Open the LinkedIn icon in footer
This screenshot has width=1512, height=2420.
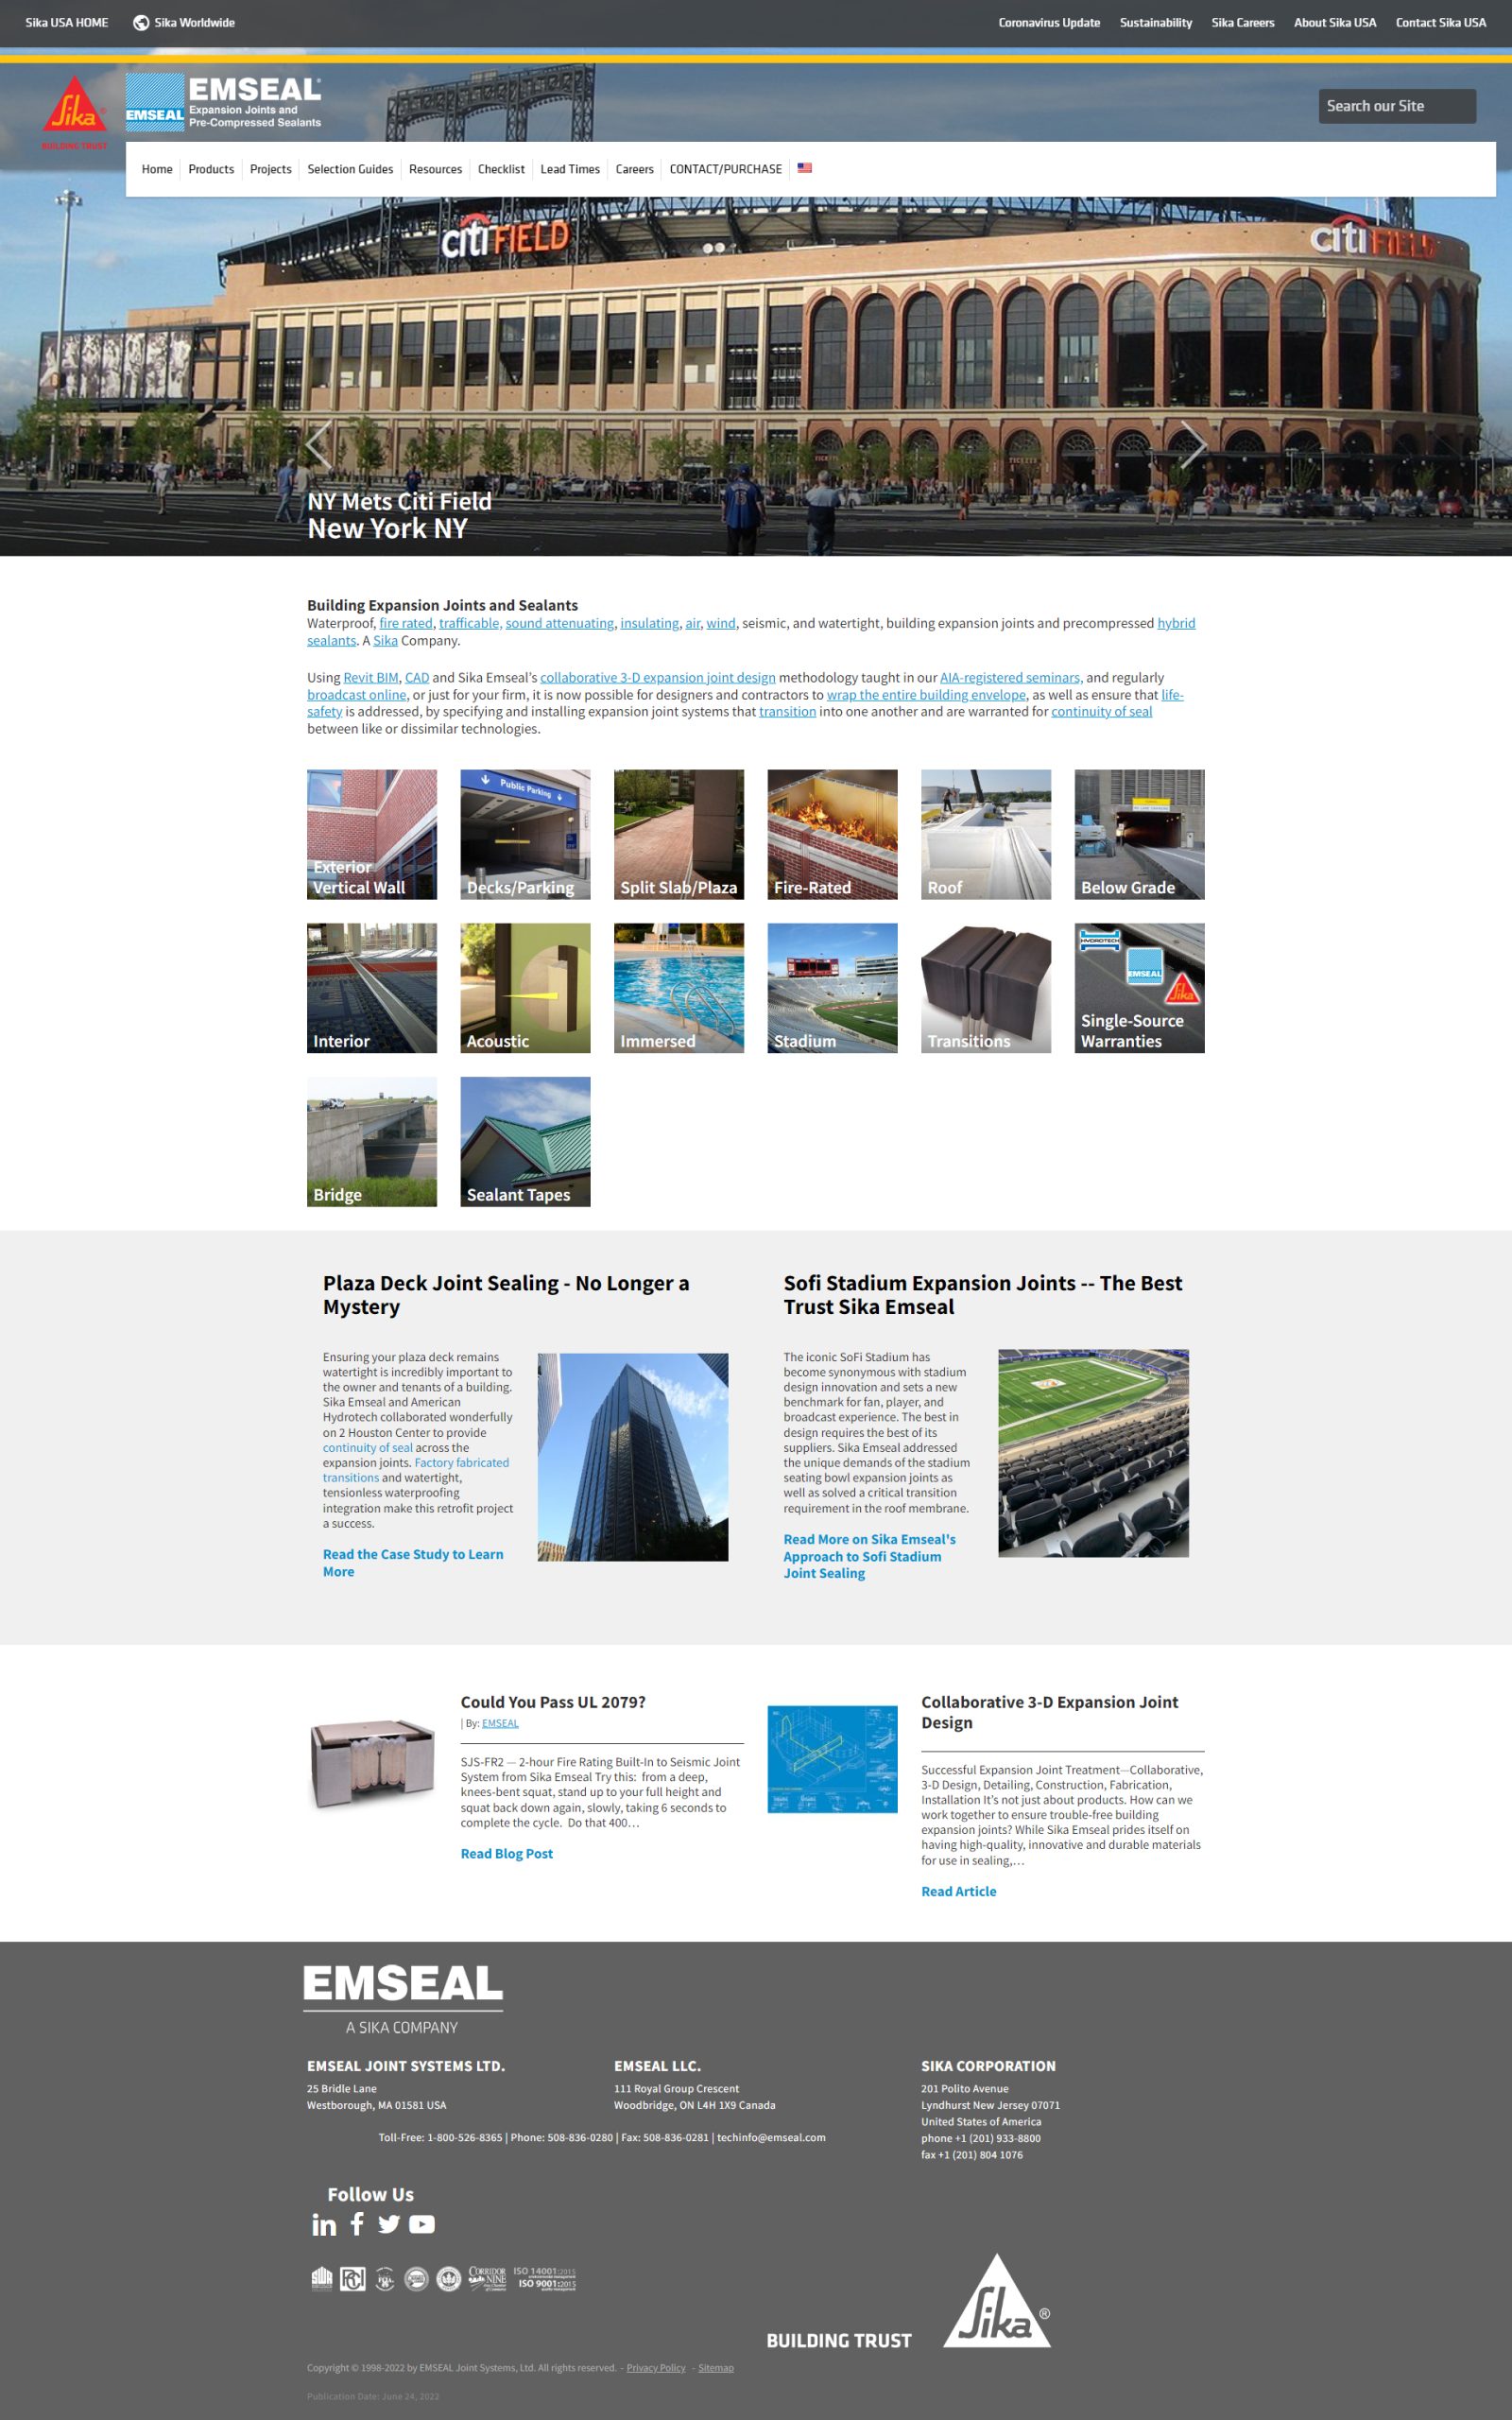pos(323,2224)
